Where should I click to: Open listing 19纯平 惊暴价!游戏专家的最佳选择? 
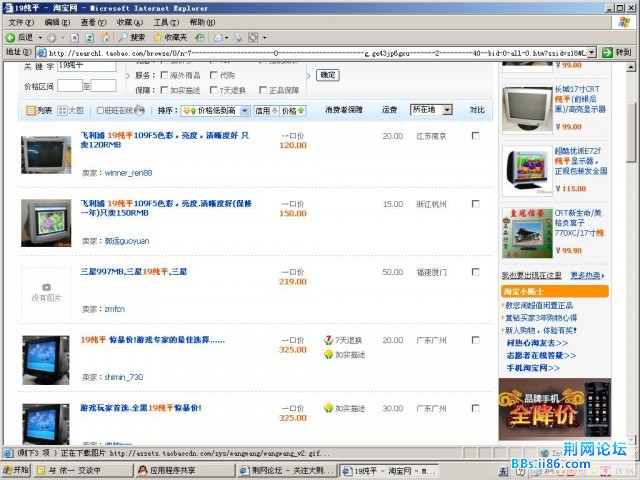click(152, 340)
